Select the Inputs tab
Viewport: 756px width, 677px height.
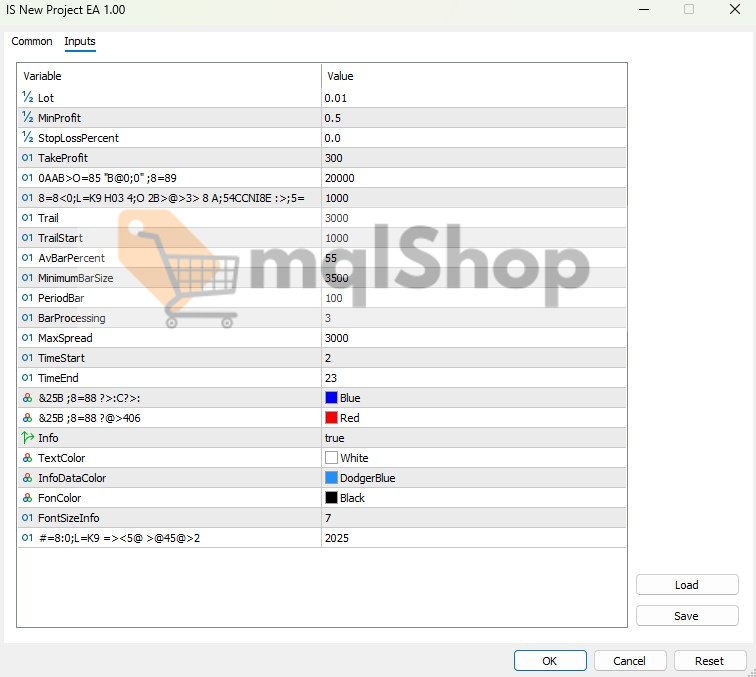80,41
